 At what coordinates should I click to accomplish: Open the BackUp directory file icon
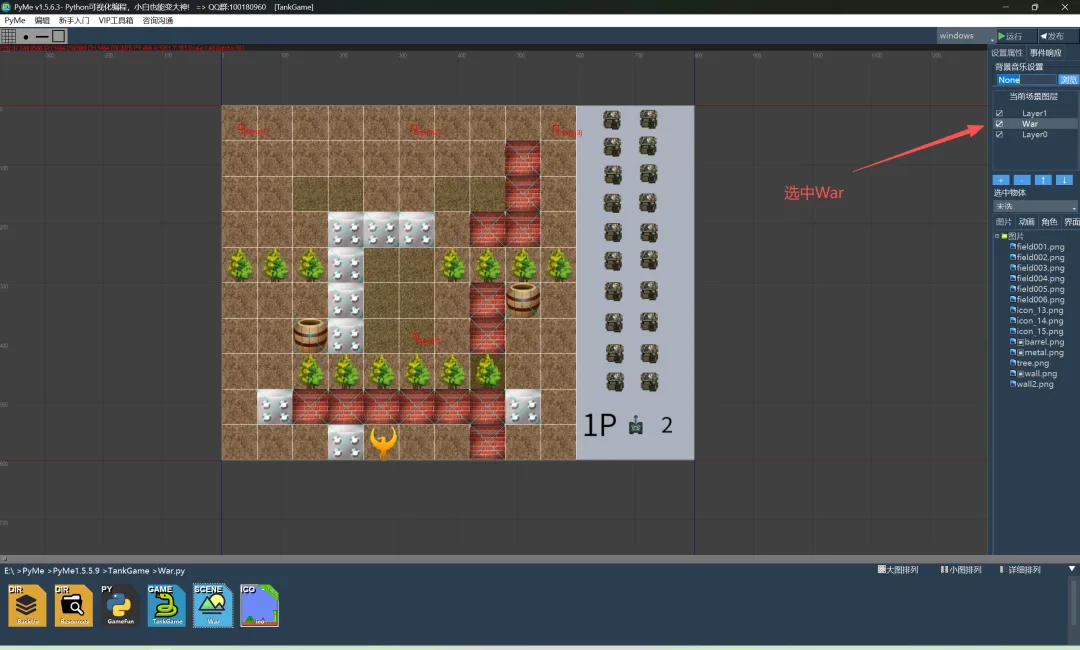point(27,605)
